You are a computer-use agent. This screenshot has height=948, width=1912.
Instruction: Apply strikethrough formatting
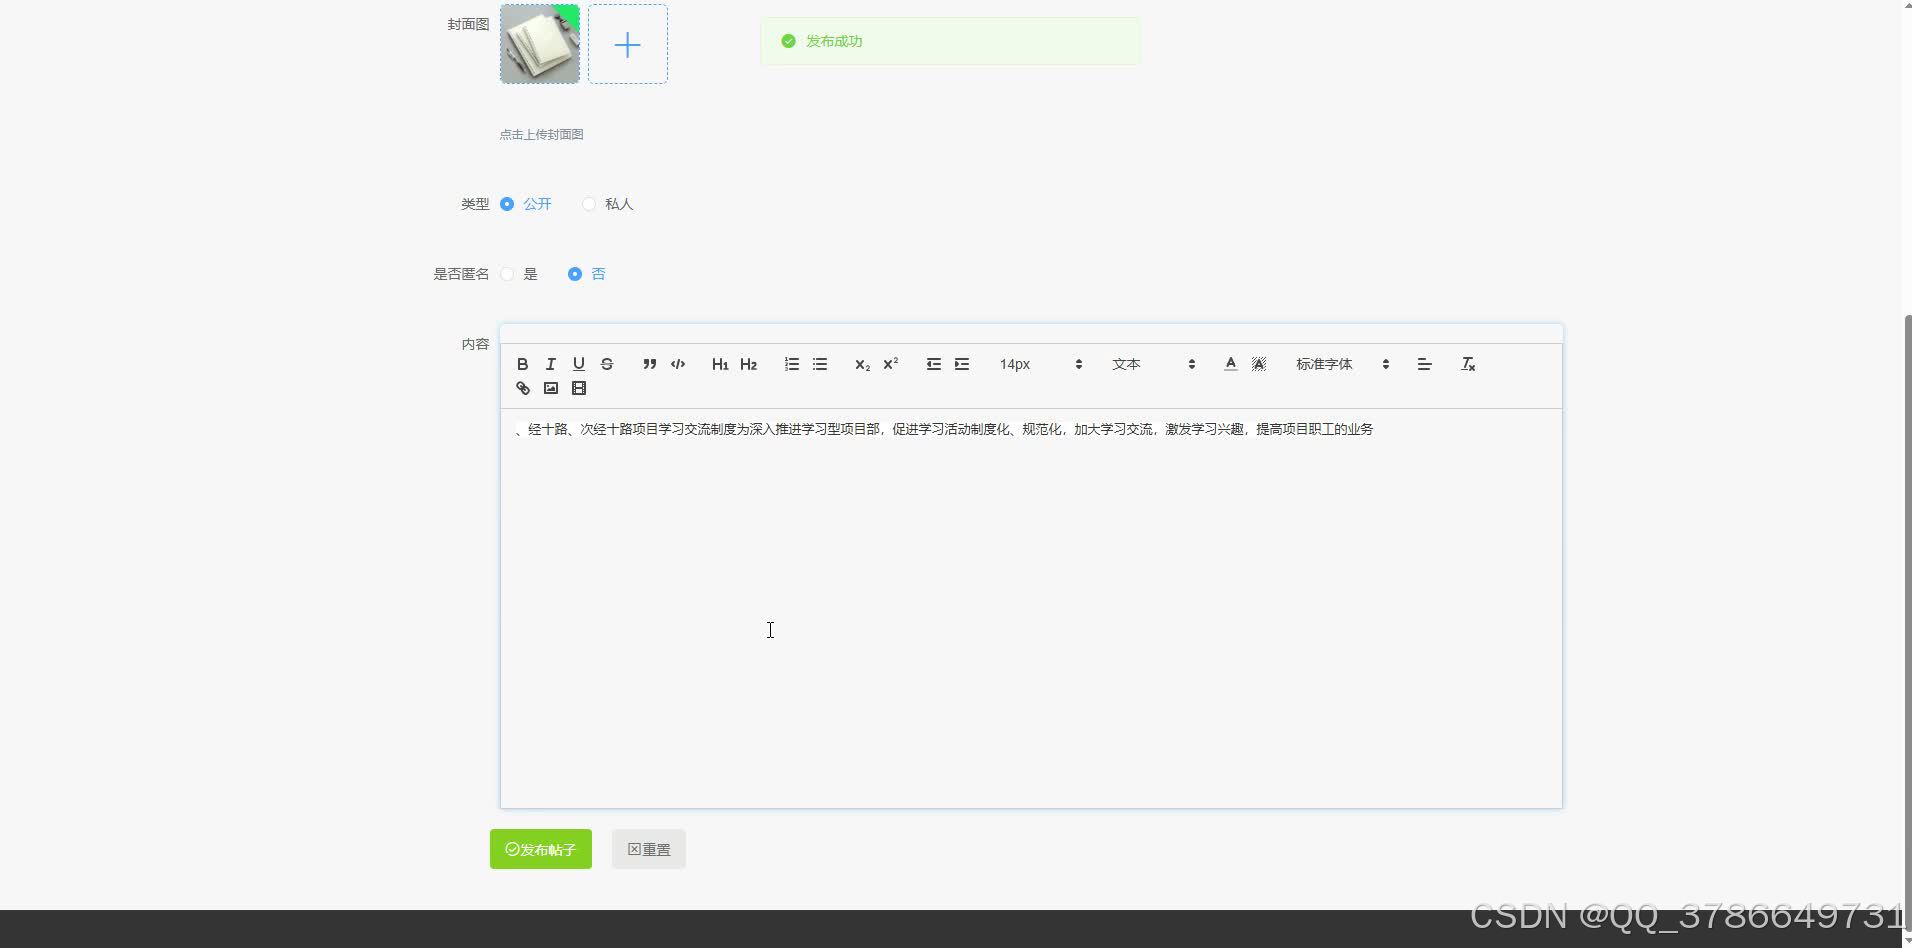(606, 364)
